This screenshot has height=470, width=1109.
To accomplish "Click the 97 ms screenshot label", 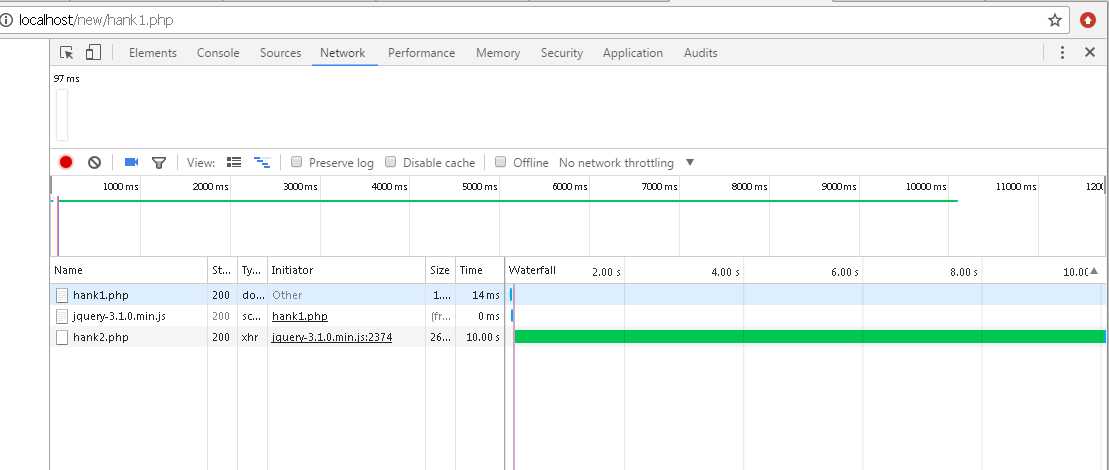I will click(x=66, y=79).
